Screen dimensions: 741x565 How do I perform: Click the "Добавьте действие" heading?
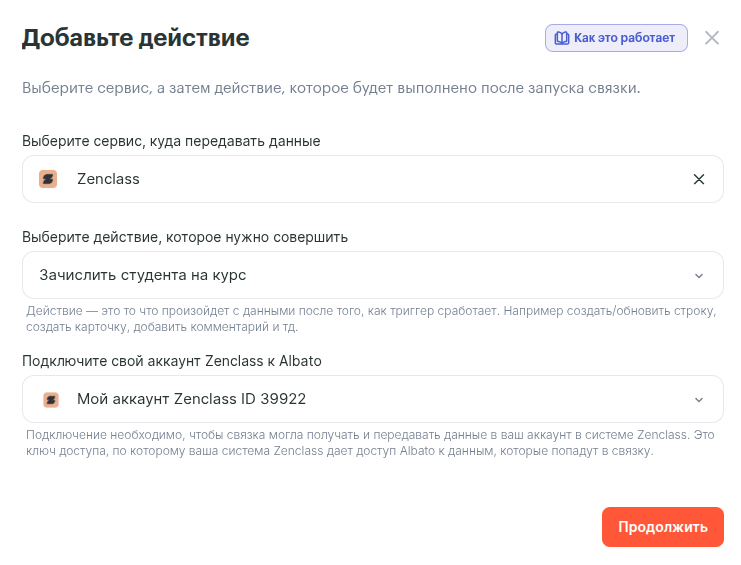(x=136, y=39)
